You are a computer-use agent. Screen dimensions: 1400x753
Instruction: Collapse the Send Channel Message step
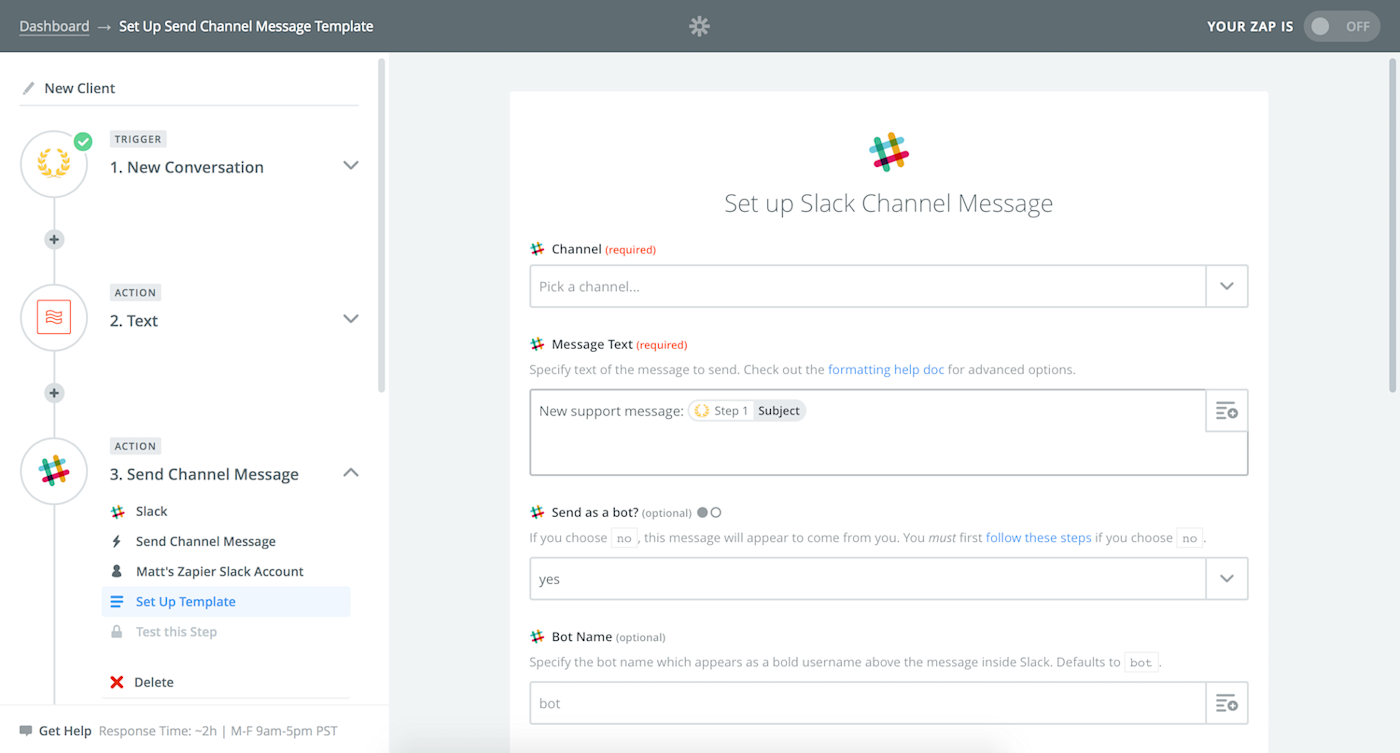pyautogui.click(x=351, y=472)
